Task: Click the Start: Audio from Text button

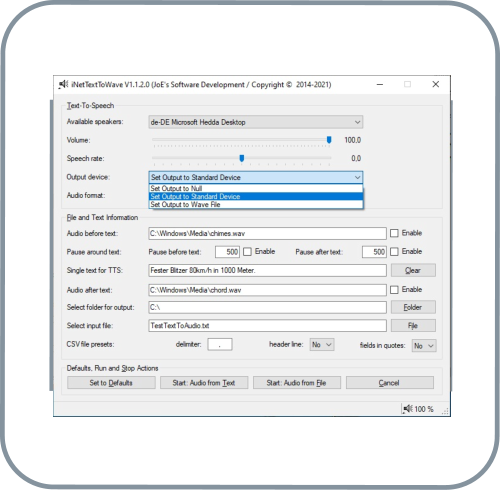Action: click(204, 383)
